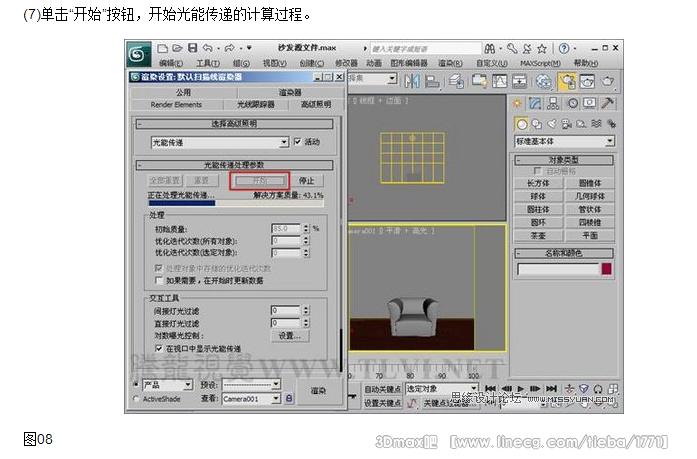Click the 3ds Max application logo button
Screen dimensions: 697x459
click(x=138, y=54)
